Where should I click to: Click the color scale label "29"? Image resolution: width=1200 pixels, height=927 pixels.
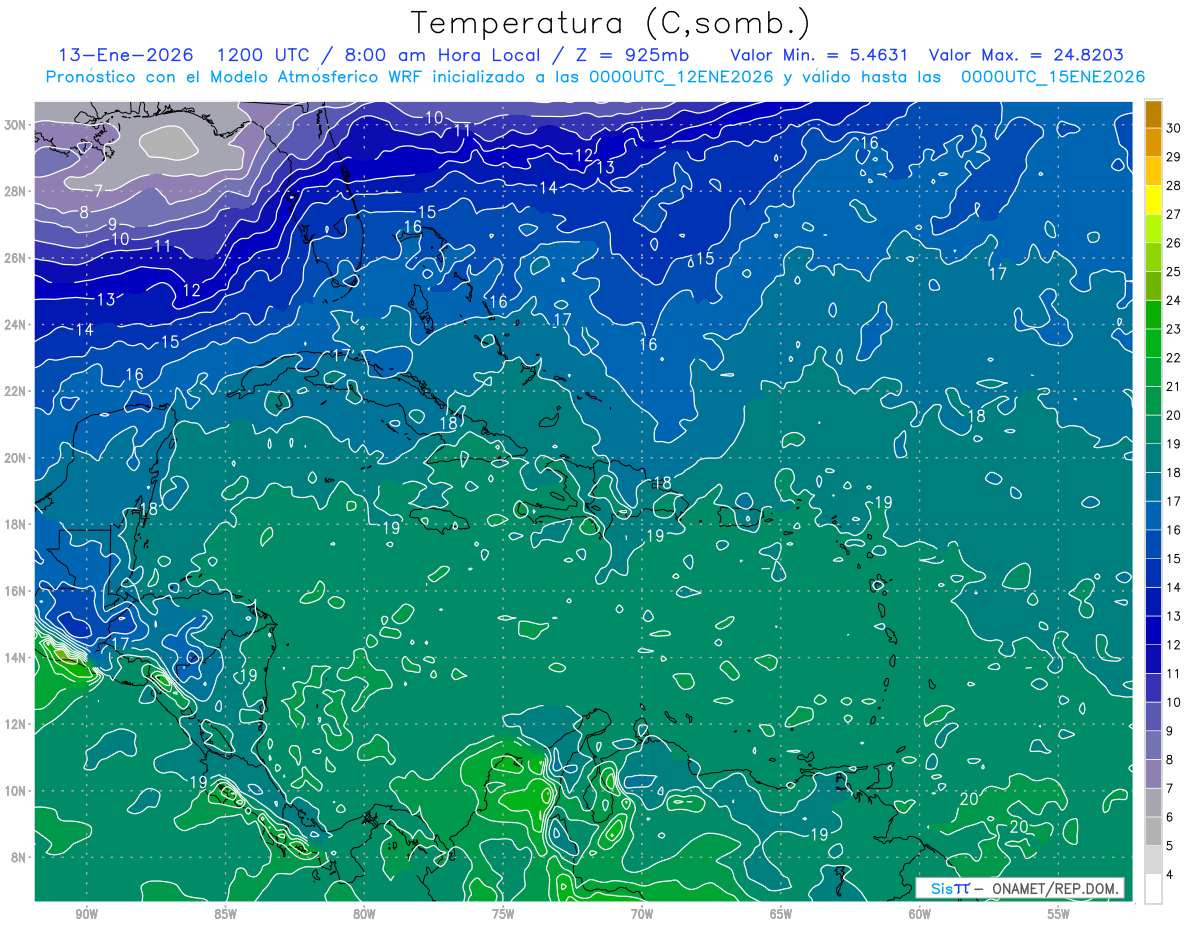click(x=1174, y=156)
